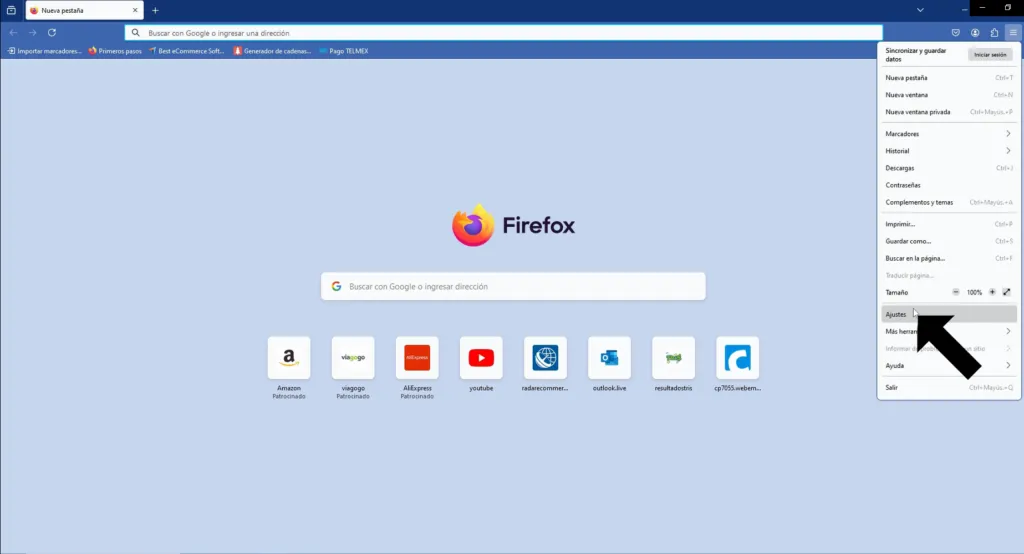Open a new tab with plus button

point(155,10)
